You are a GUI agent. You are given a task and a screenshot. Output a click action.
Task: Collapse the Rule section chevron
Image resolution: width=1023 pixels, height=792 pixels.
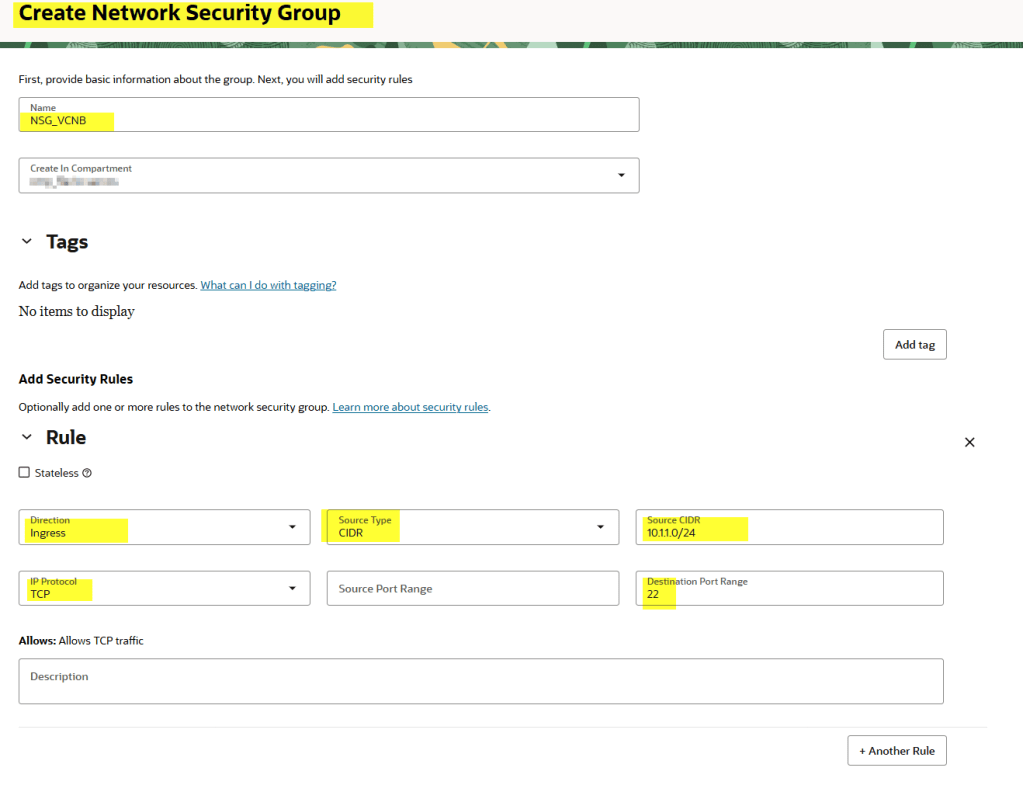pos(27,437)
